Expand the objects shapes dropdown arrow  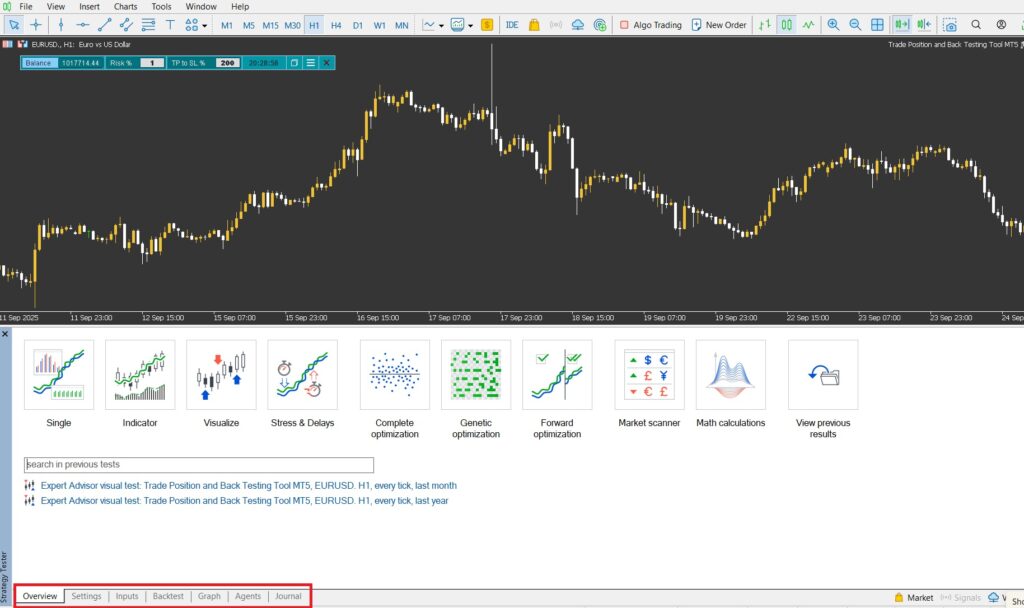point(205,25)
